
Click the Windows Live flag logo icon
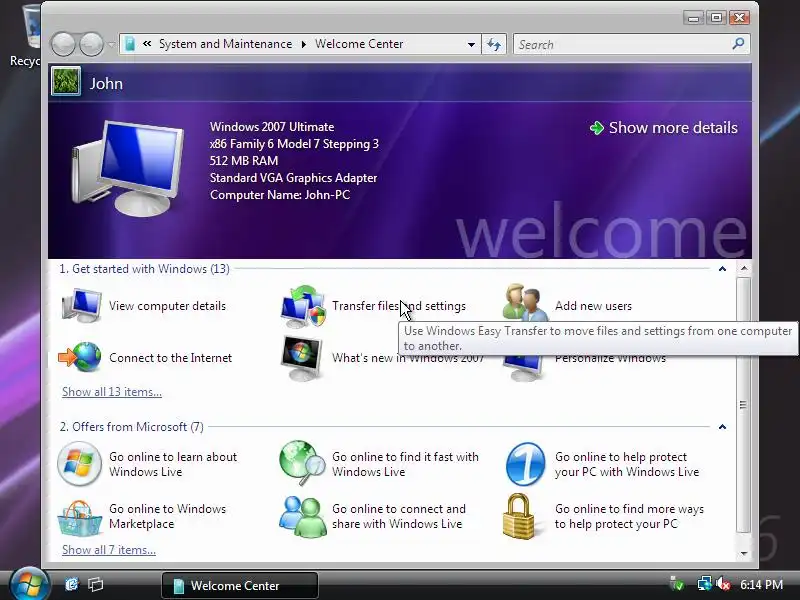coord(79,464)
